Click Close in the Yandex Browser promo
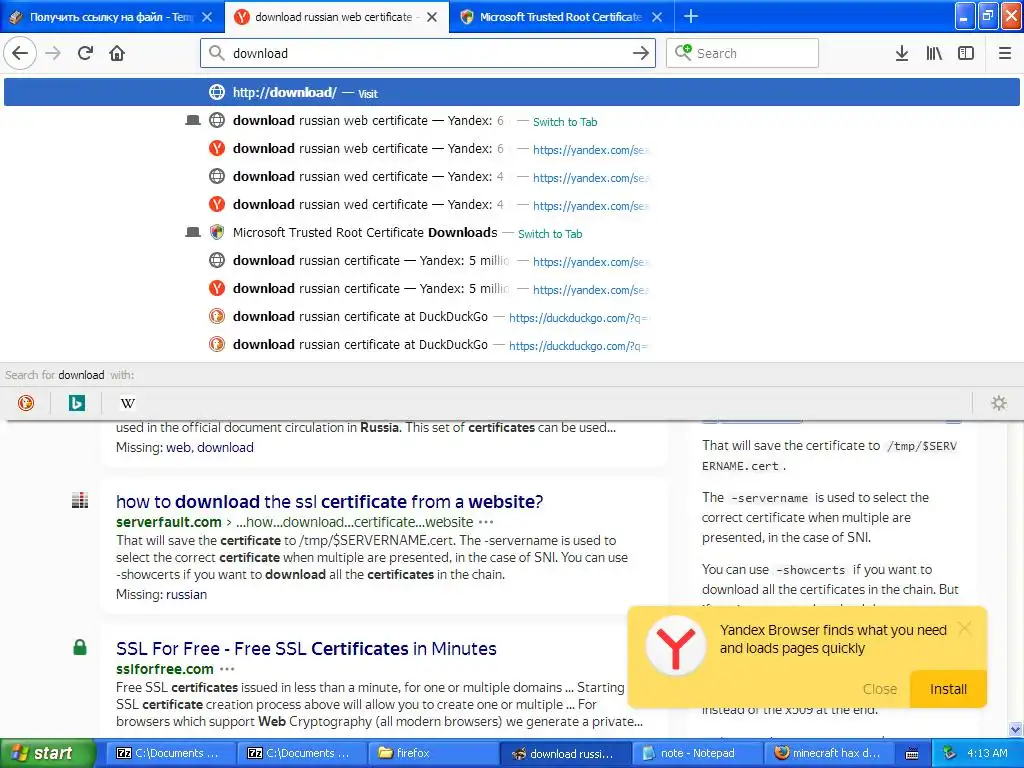This screenshot has width=1024, height=768. coord(880,689)
